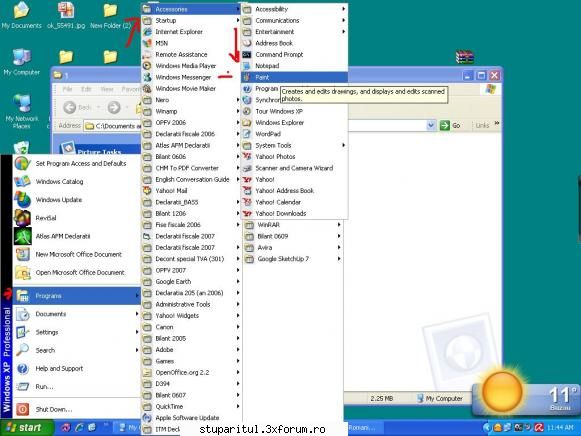Click the Go button in Explorer window
Viewport: 581px width, 436px height.
(451, 126)
